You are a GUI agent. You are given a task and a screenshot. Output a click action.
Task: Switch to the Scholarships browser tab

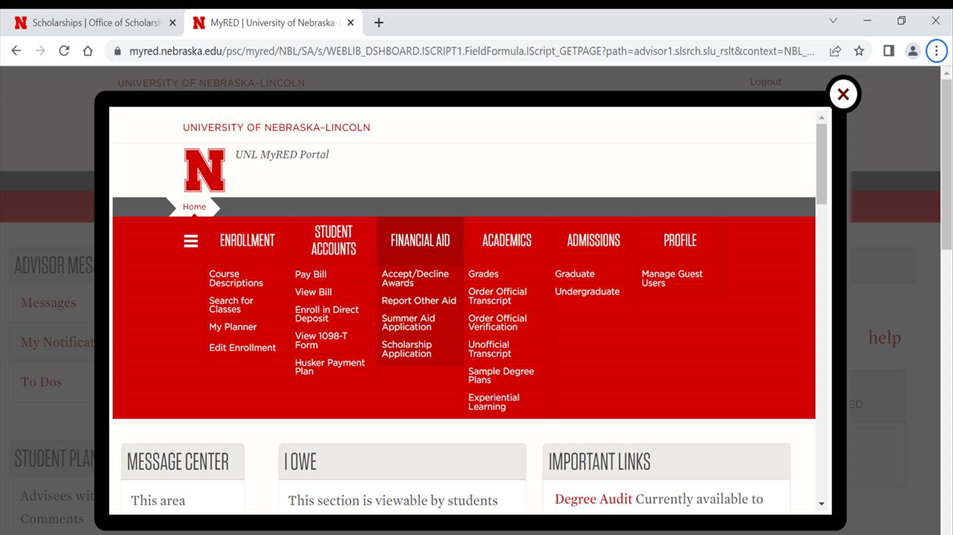coord(92,22)
